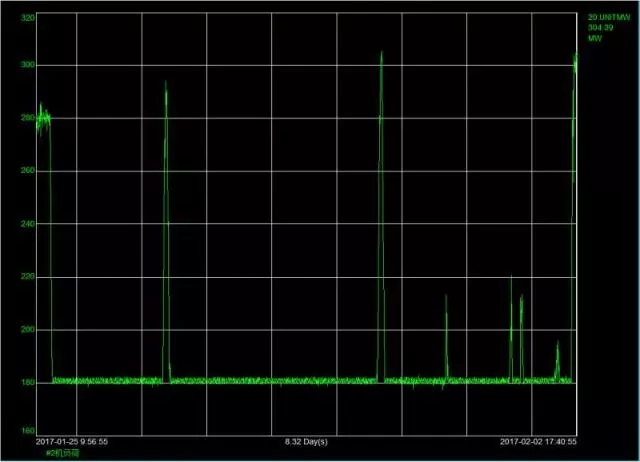Screen dimensions: 640x462
Task: Click the MW engineering unit label
Action: (x=594, y=38)
